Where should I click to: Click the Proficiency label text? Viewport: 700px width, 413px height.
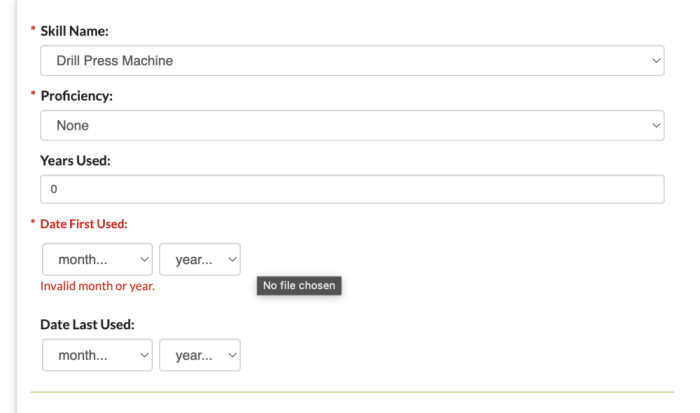click(76, 96)
